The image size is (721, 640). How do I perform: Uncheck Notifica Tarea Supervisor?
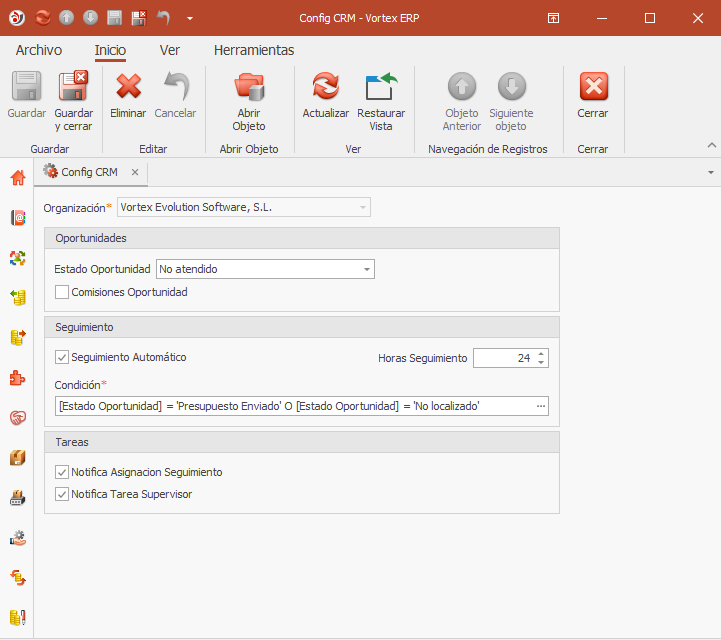pyautogui.click(x=62, y=494)
